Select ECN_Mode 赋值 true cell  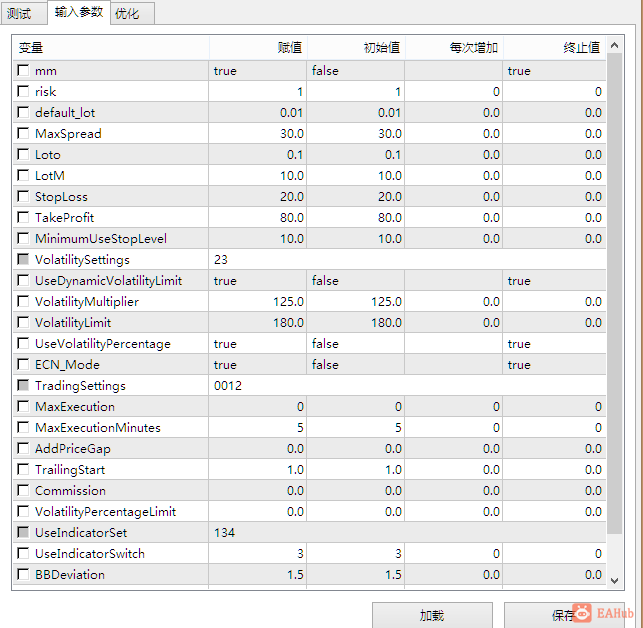tap(258, 365)
